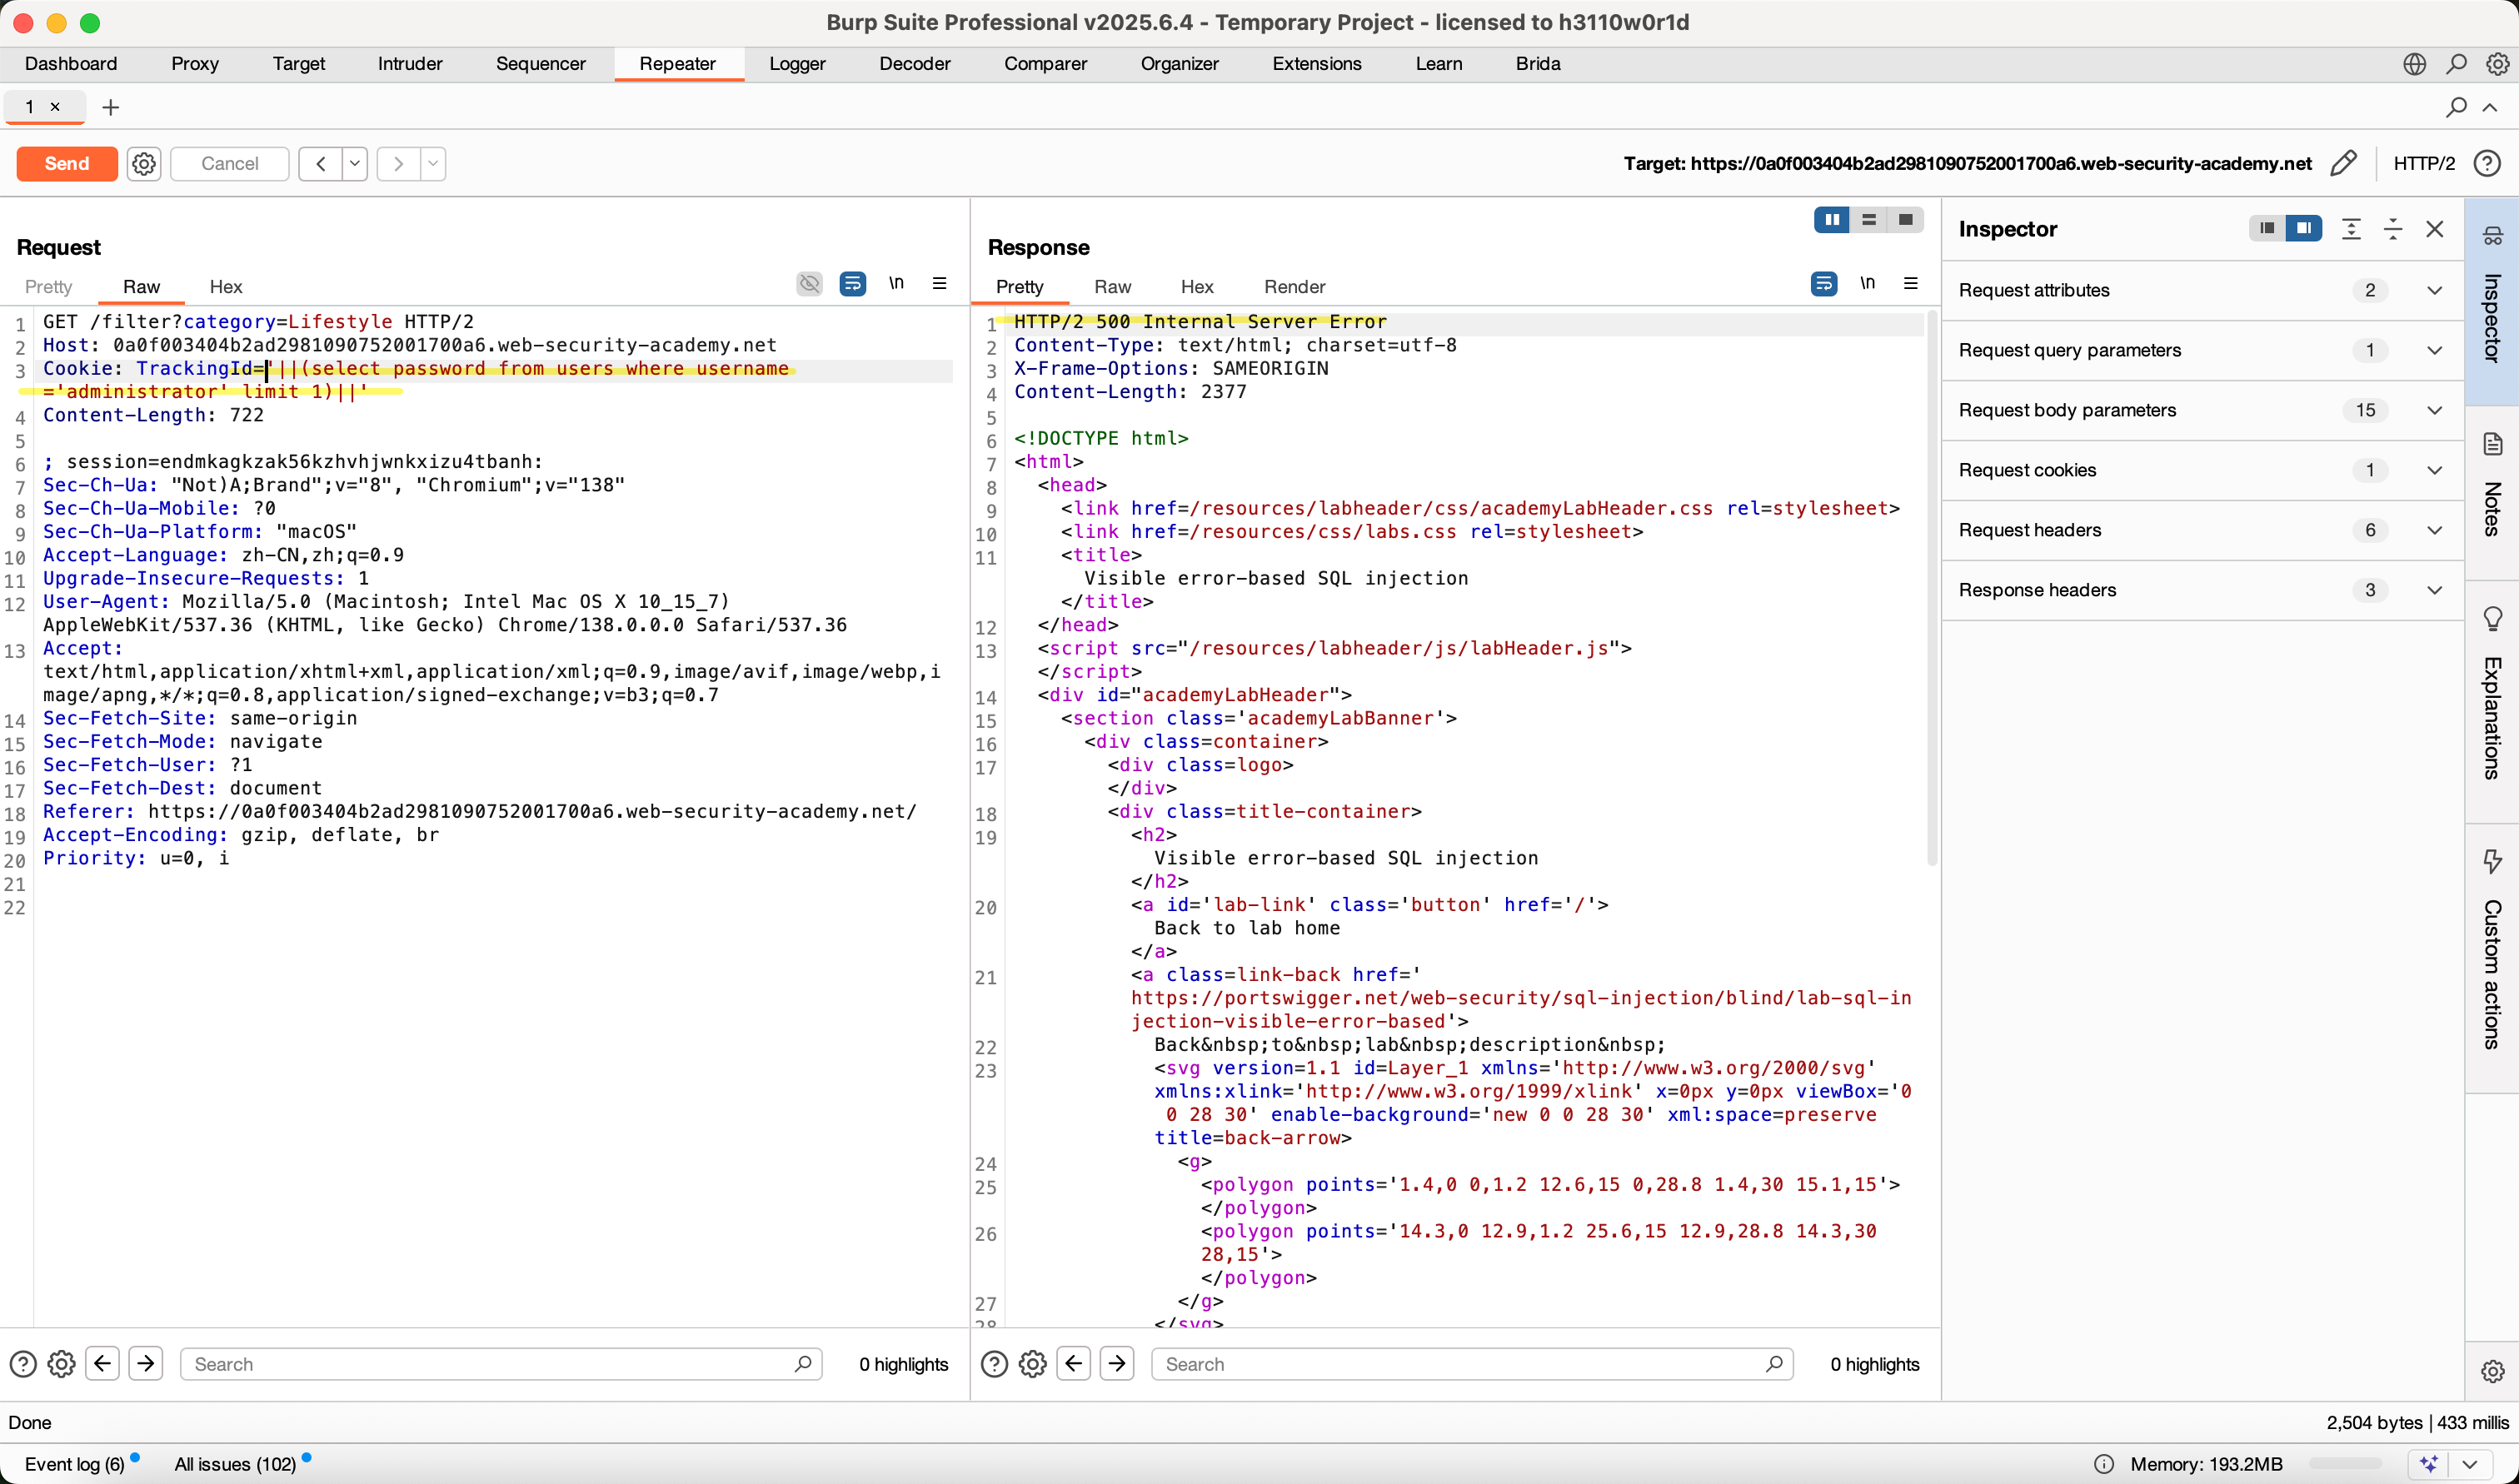Screen dimensions: 2519x1484
Task: Toggle the HTTP/2 protocol label
Action: (2423, 163)
